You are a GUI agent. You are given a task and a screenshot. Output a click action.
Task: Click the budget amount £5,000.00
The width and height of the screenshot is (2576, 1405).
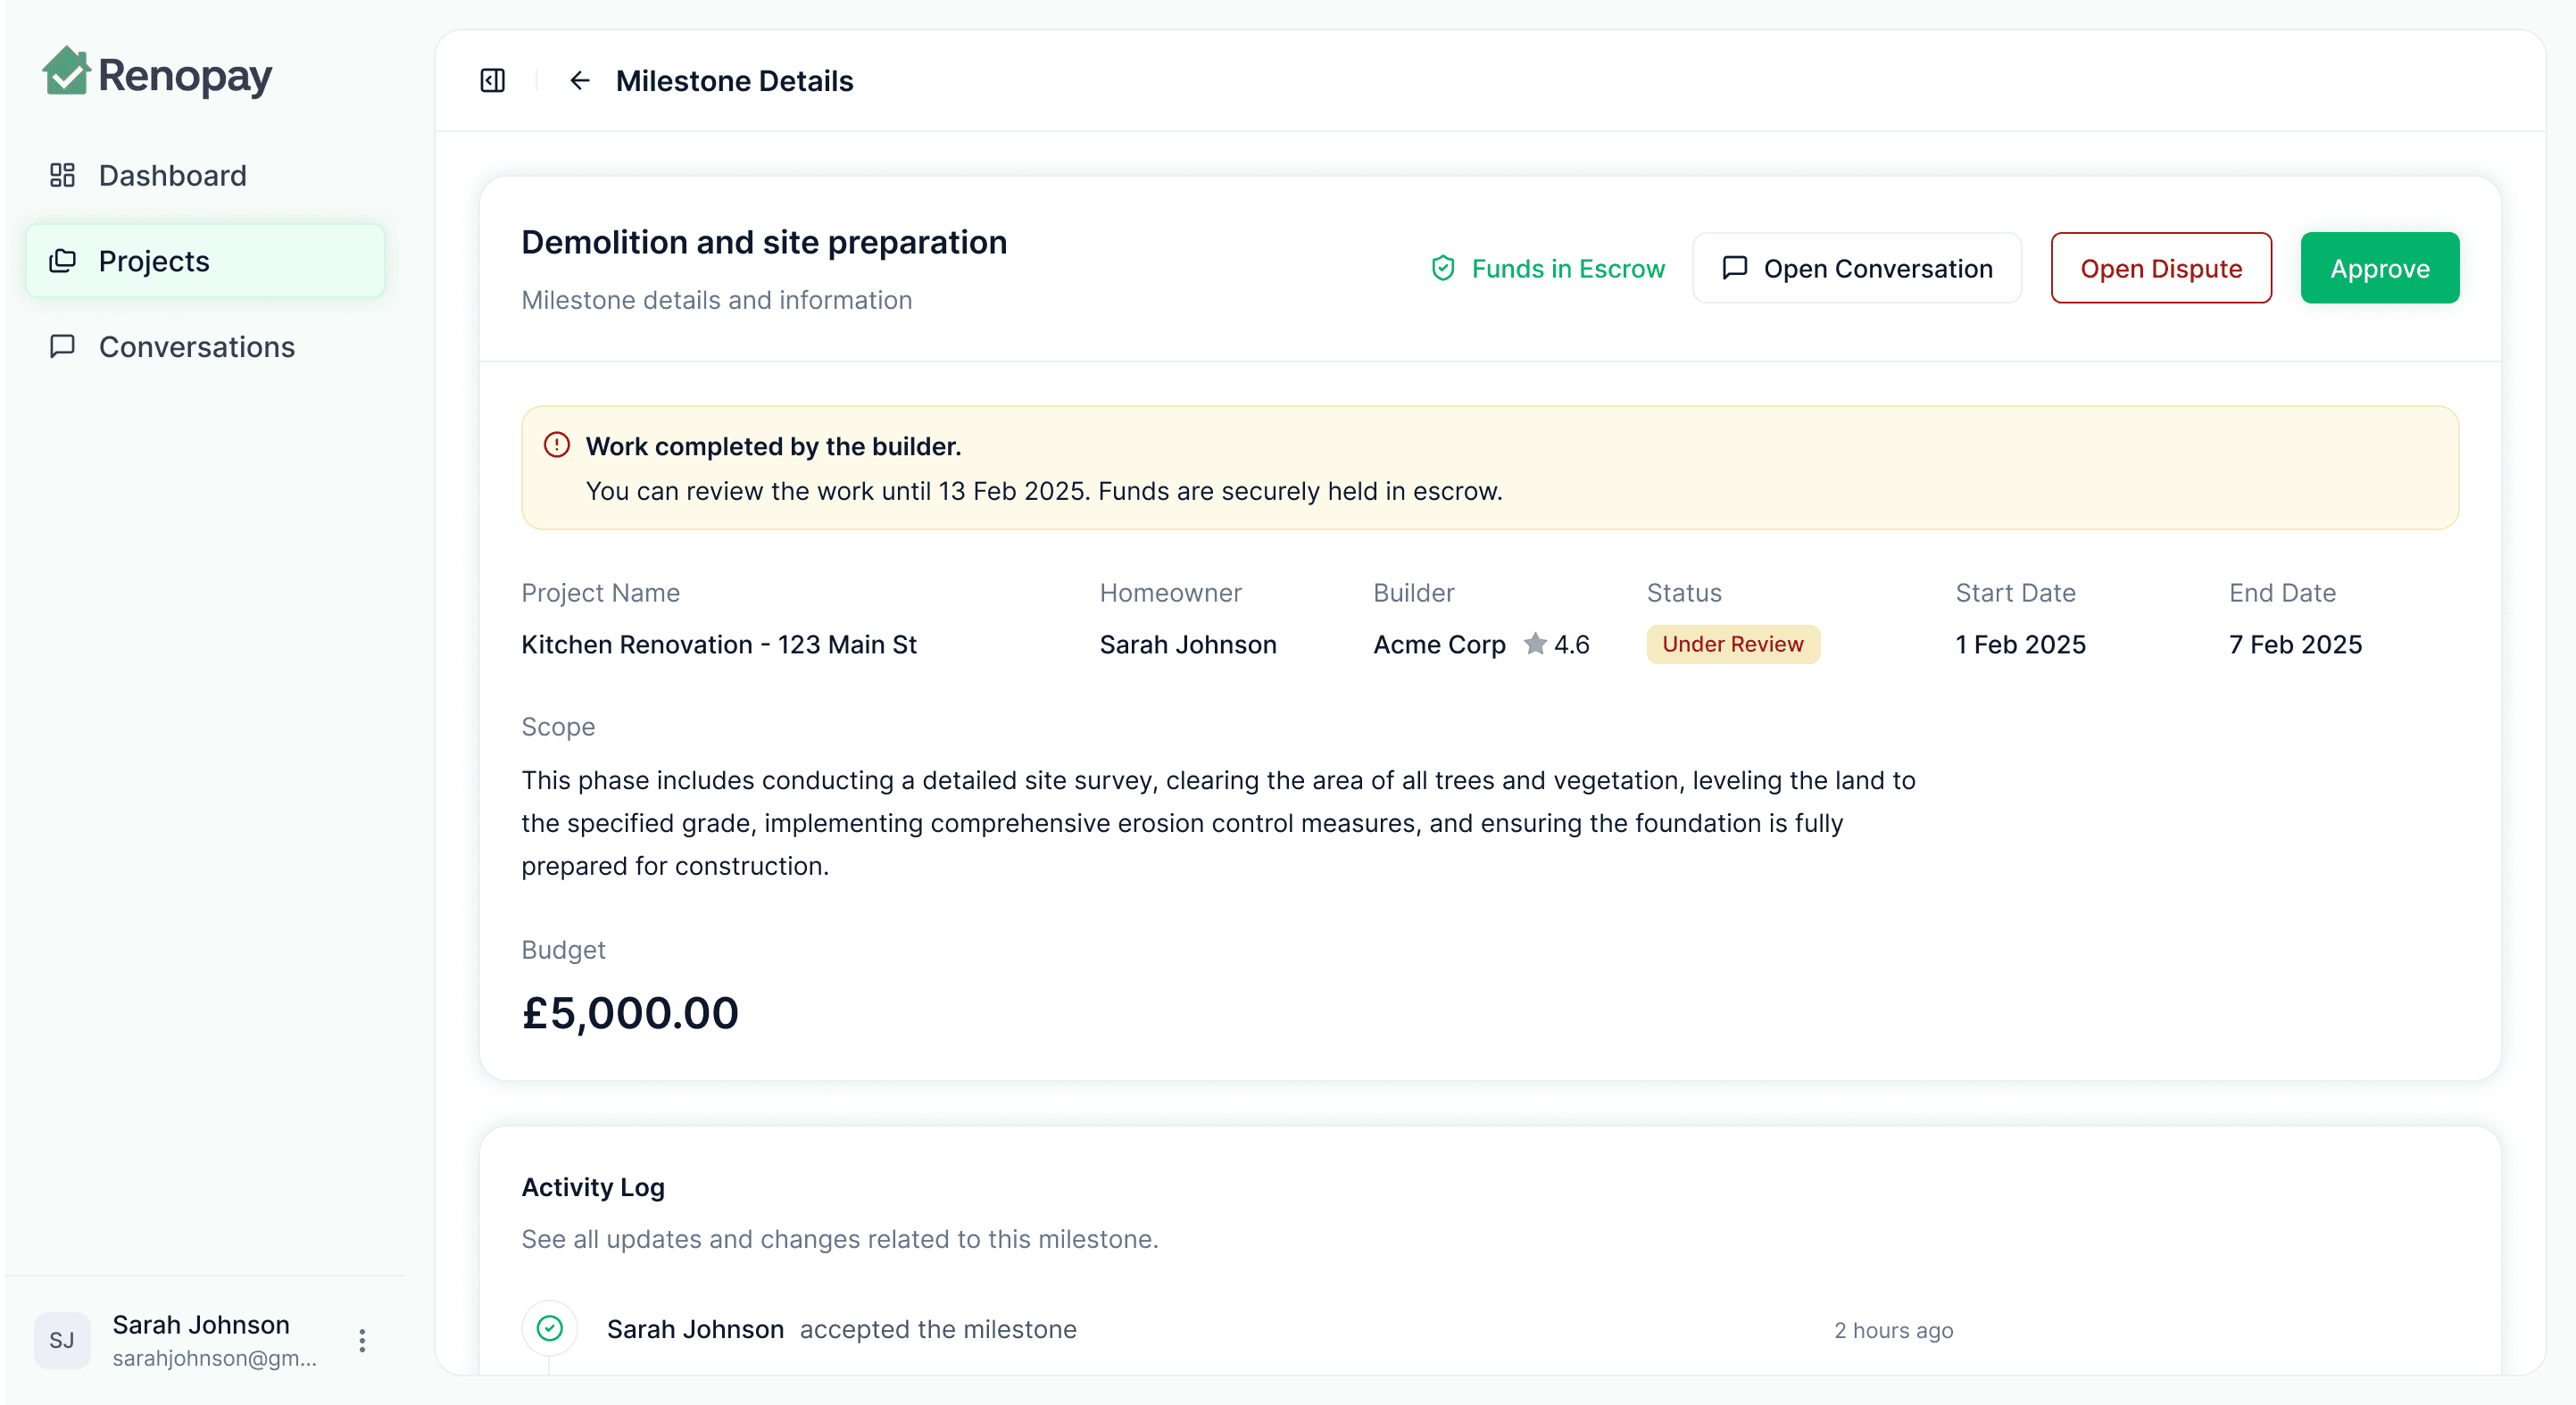tap(629, 1012)
